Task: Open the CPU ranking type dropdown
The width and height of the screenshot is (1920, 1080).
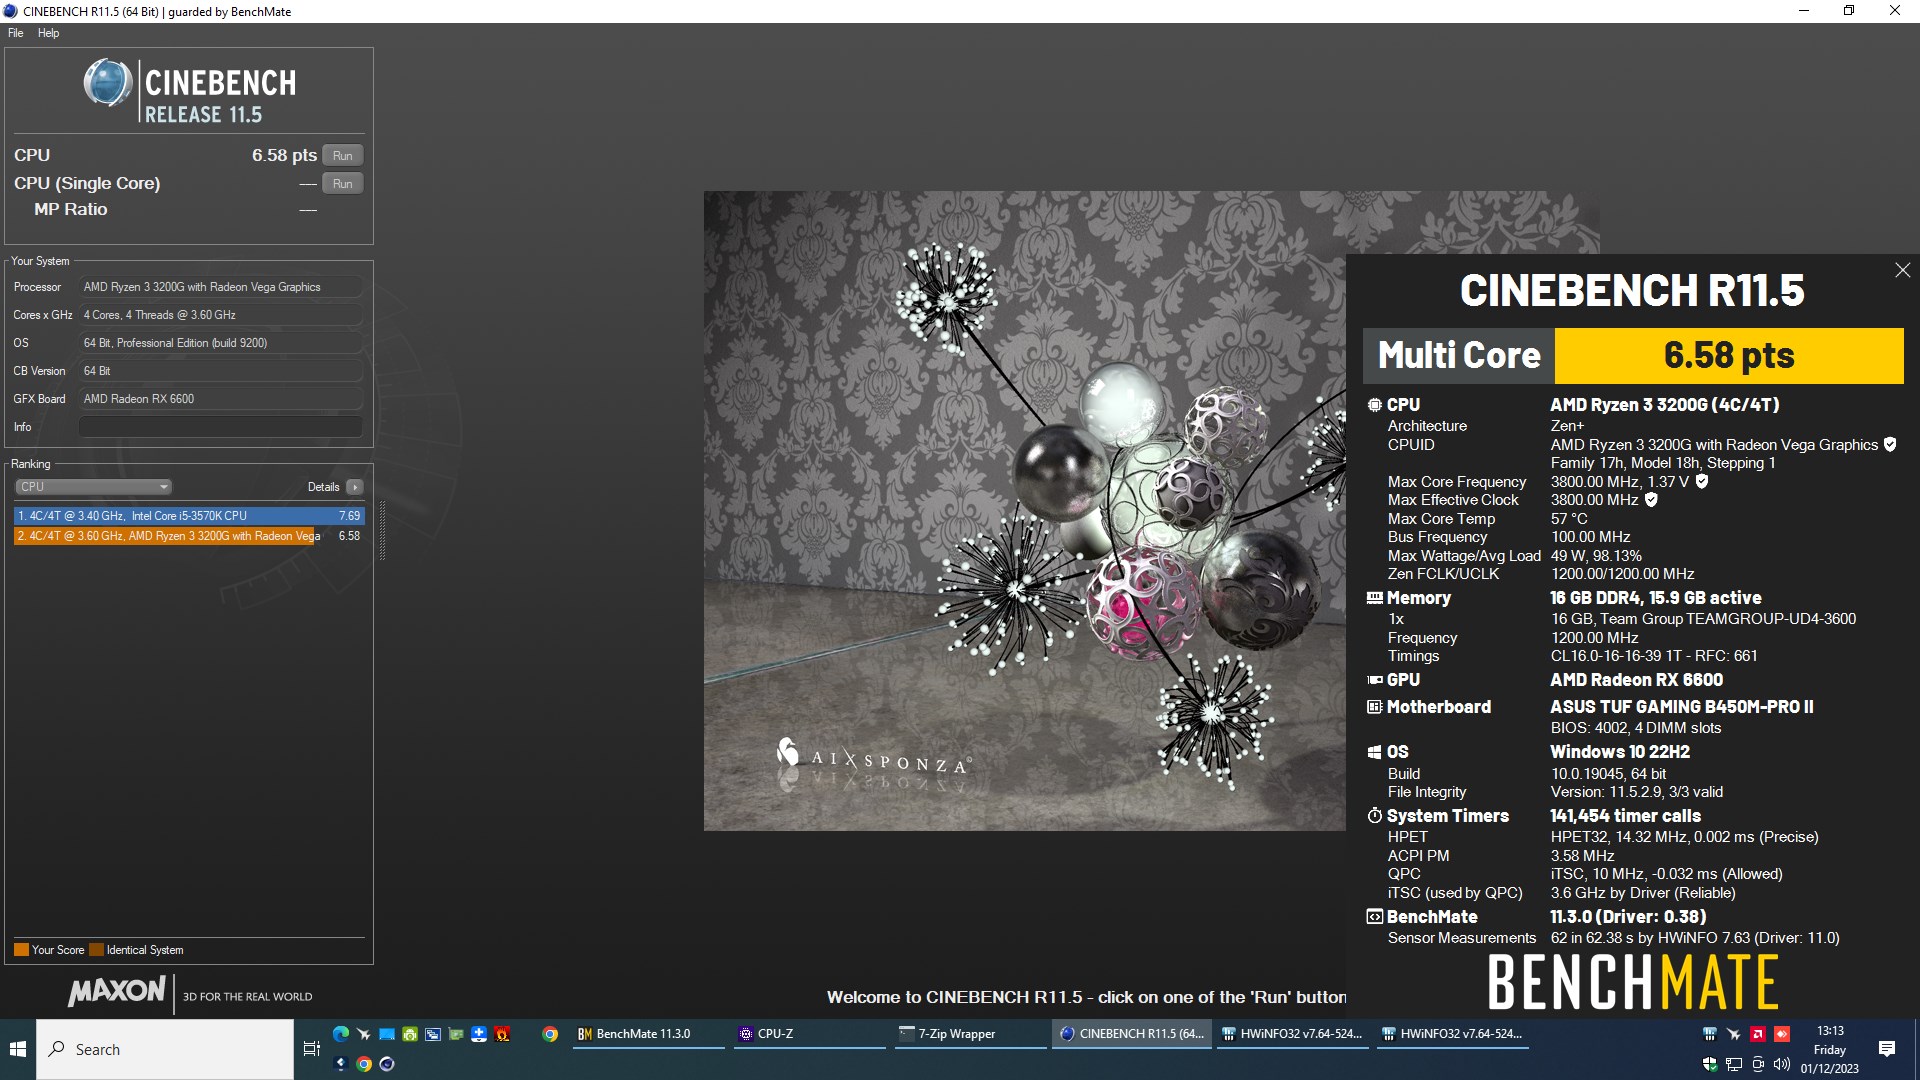Action: click(93, 487)
